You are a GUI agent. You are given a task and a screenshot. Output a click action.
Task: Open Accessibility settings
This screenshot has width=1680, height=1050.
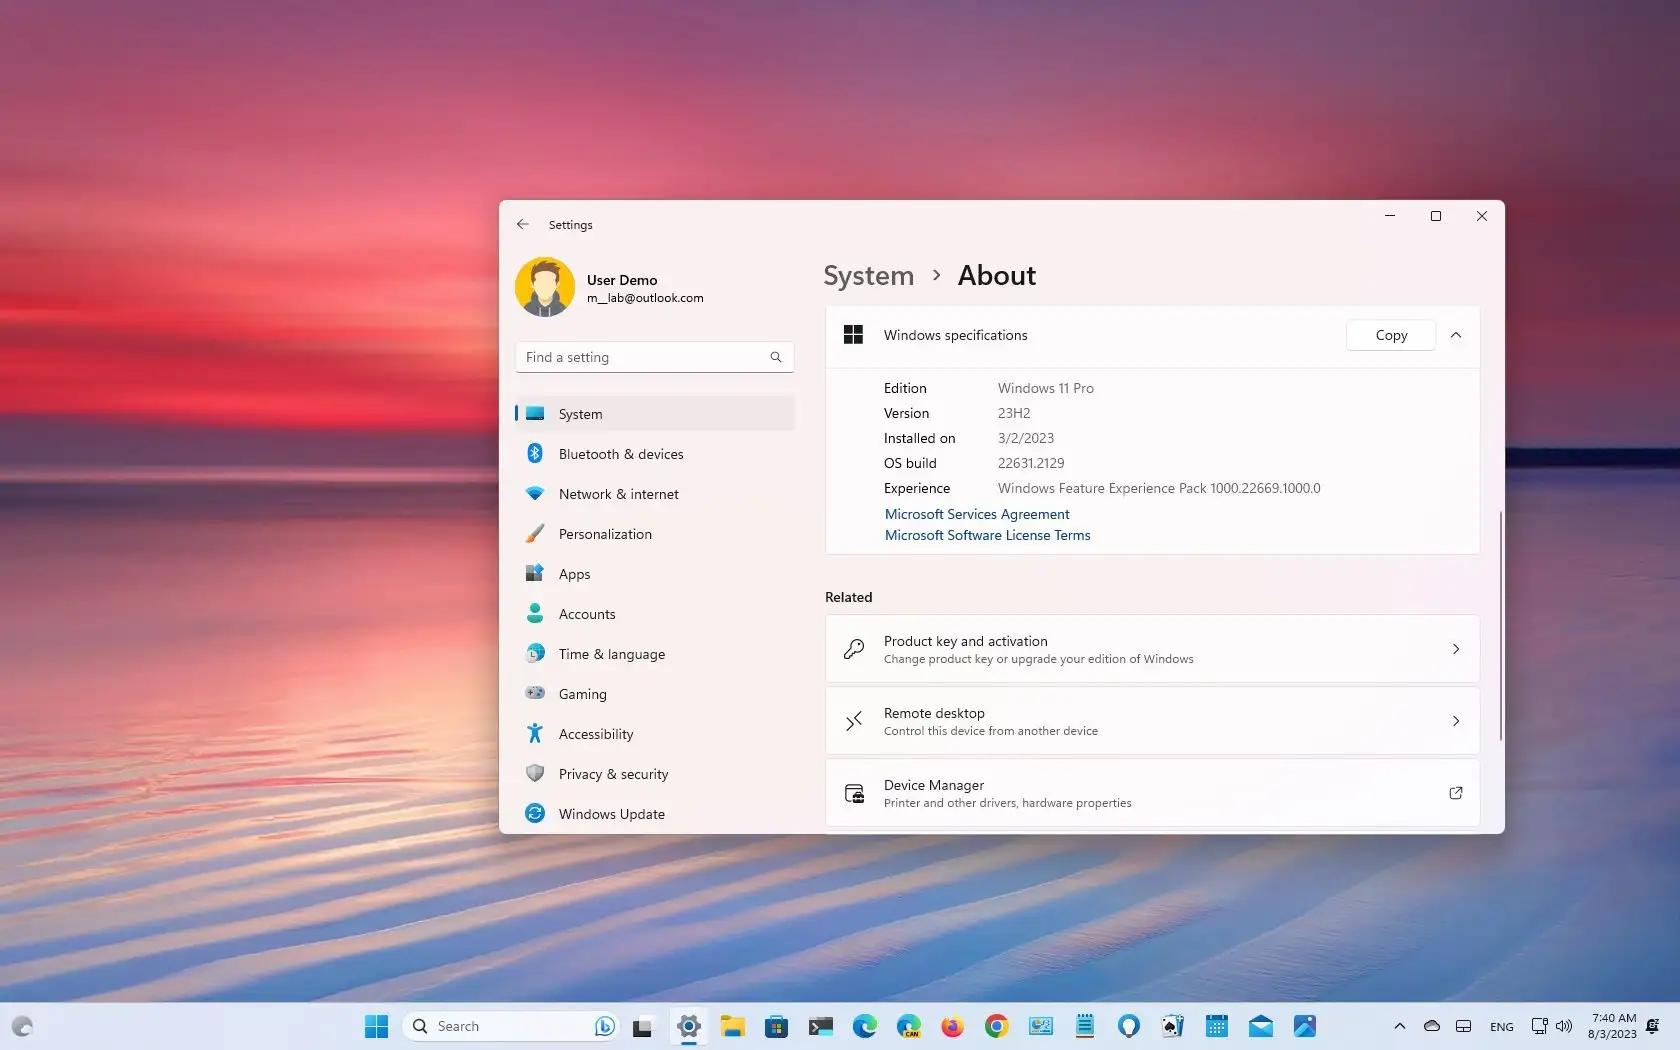(x=655, y=734)
